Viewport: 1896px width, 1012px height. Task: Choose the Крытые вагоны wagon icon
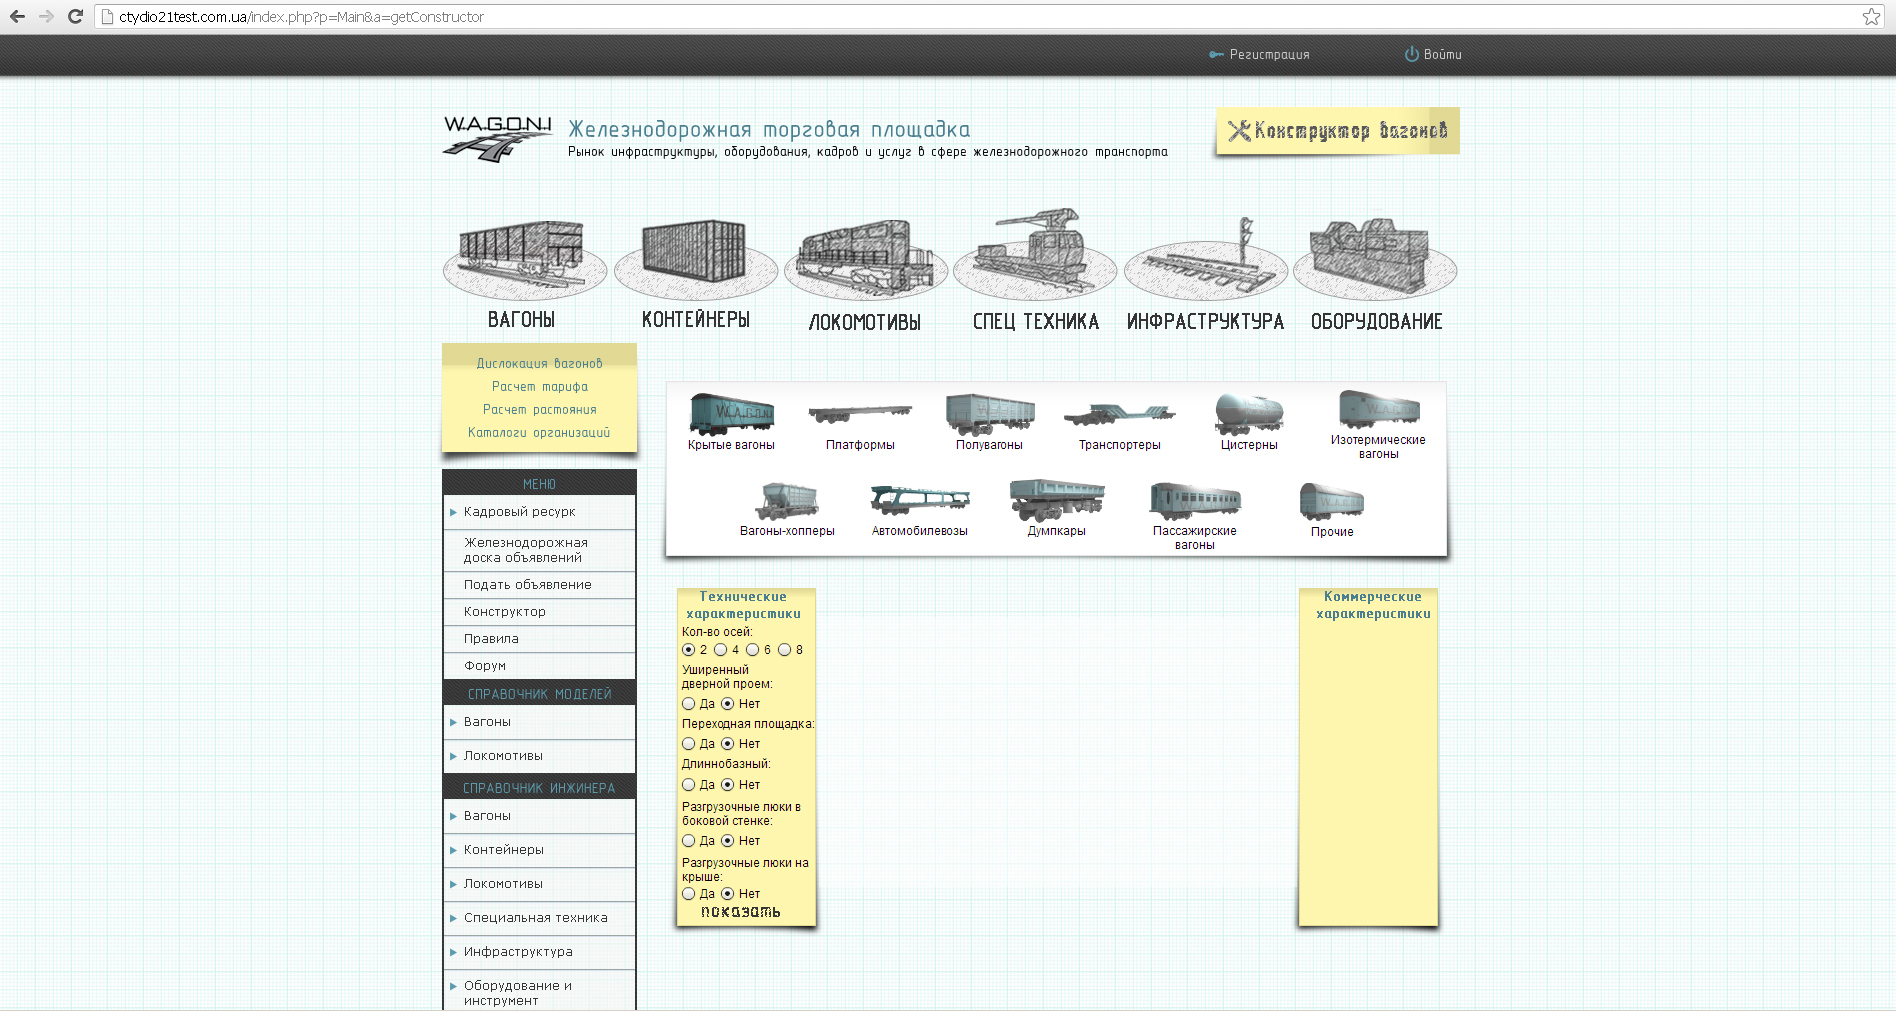[x=731, y=413]
